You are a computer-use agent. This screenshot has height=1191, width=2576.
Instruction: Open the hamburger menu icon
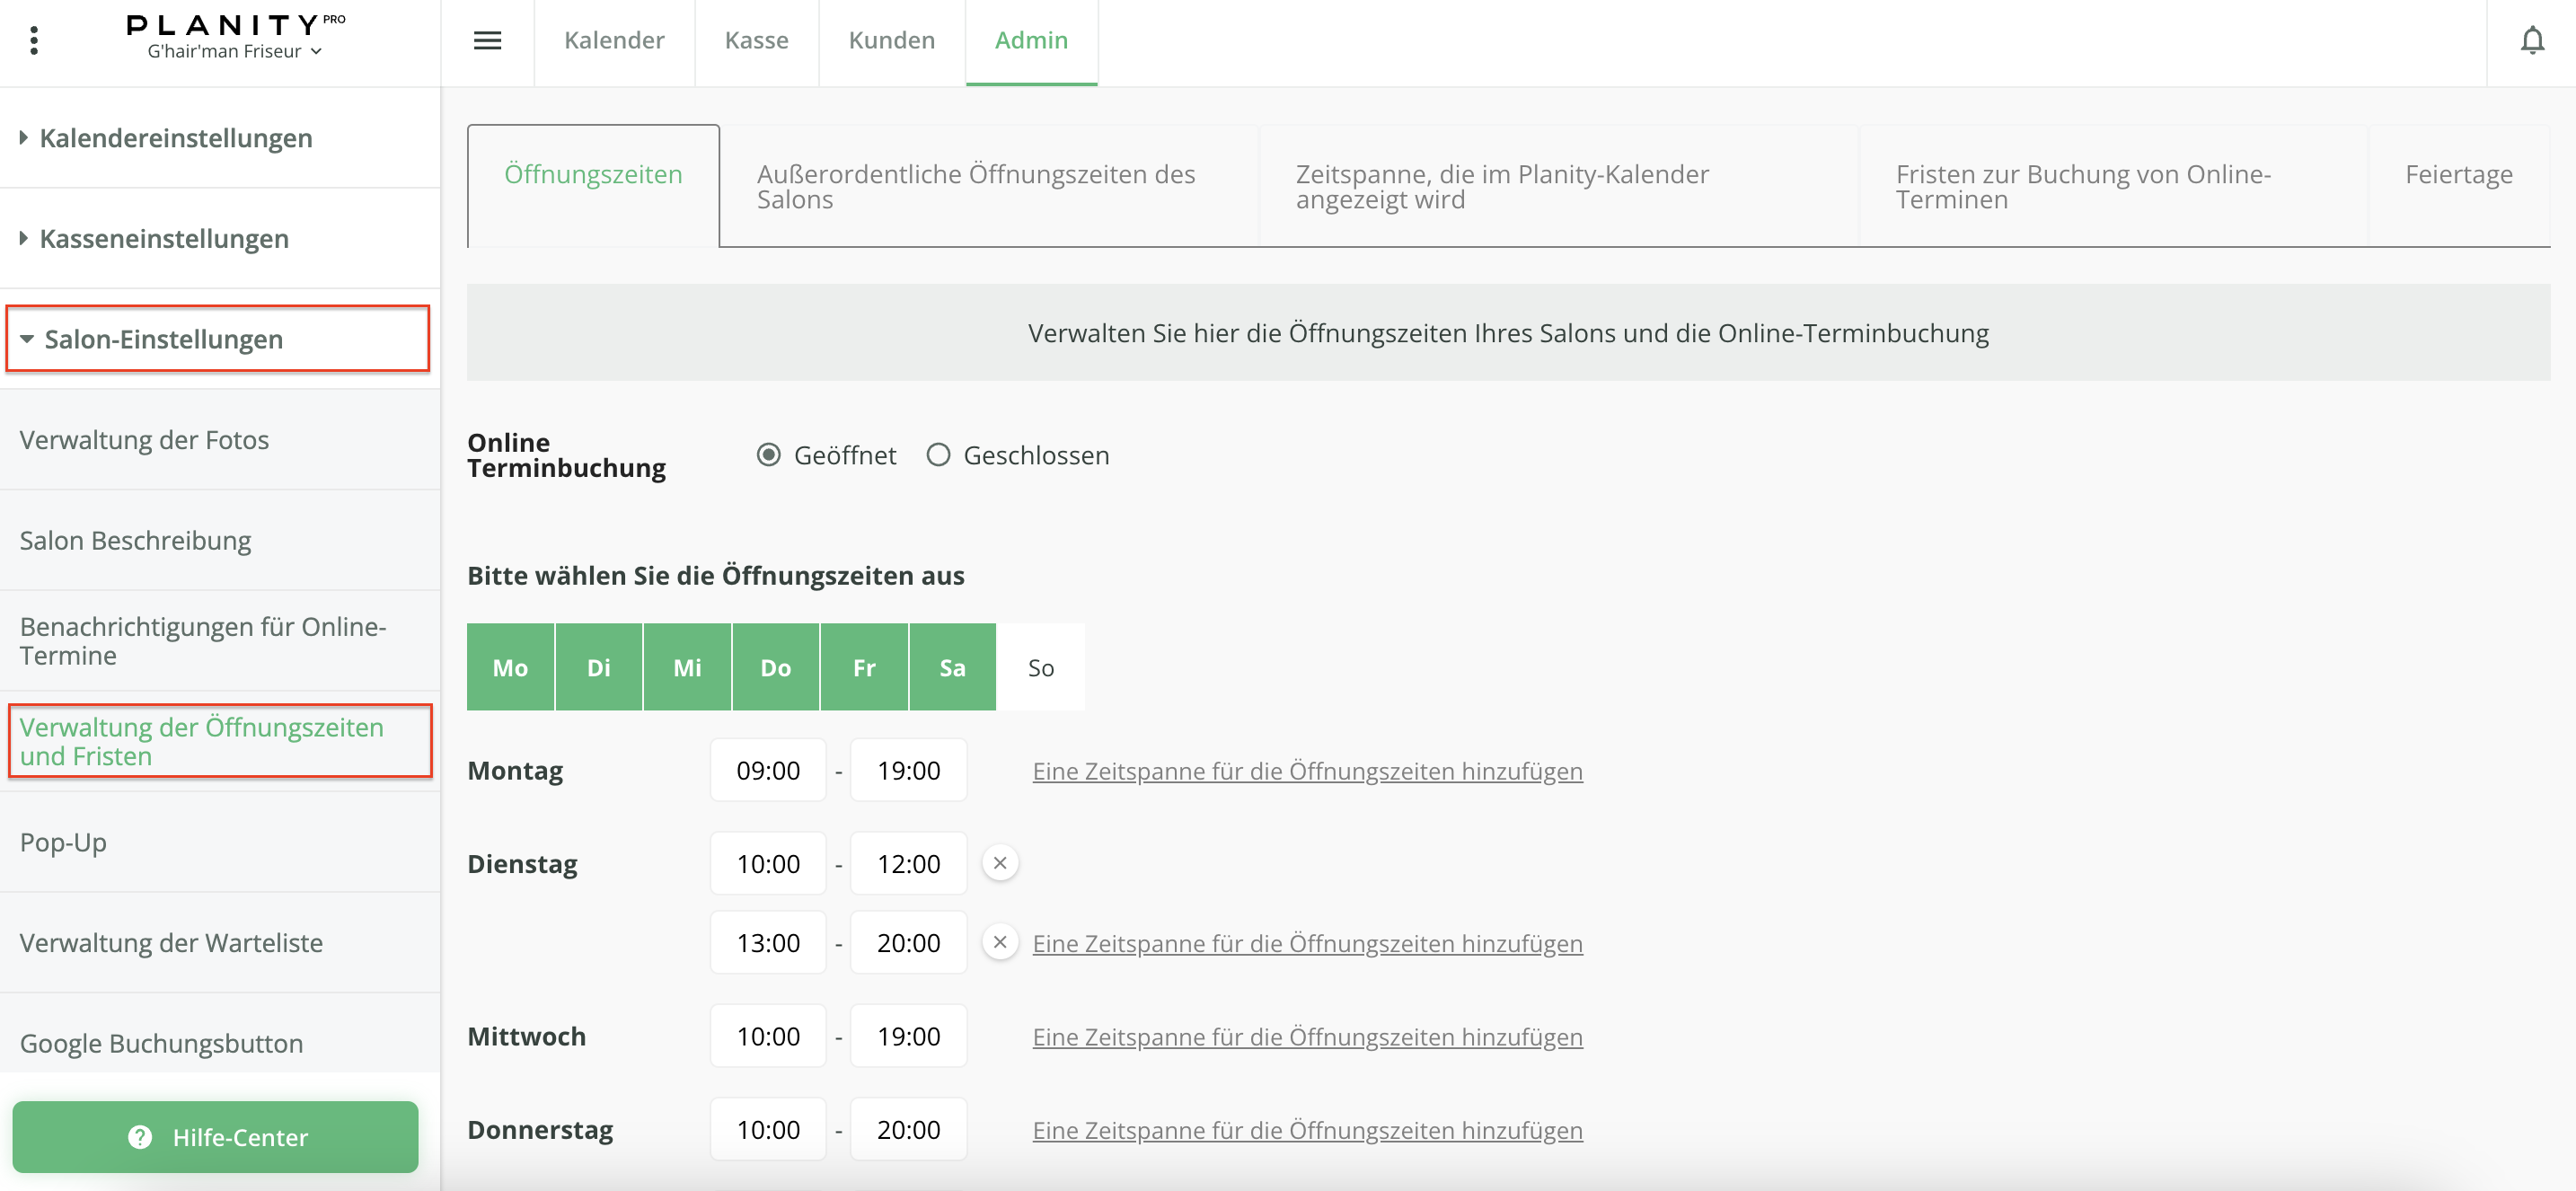[x=487, y=40]
